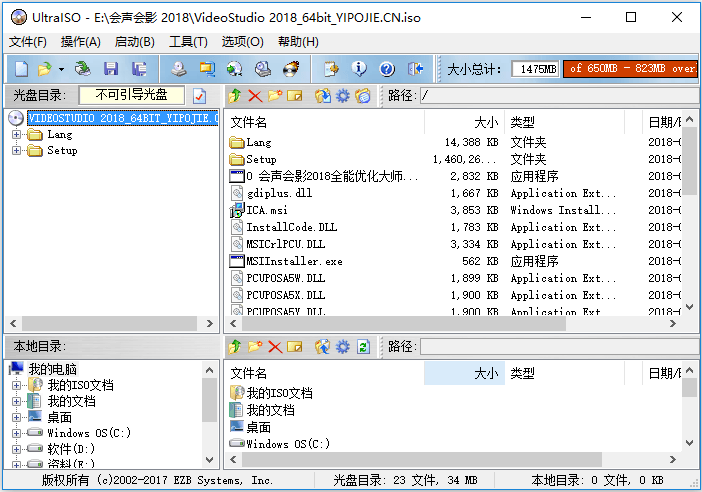The image size is (702, 492).
Task: Expand 我的文档 in local tree
Action: click(x=16, y=401)
